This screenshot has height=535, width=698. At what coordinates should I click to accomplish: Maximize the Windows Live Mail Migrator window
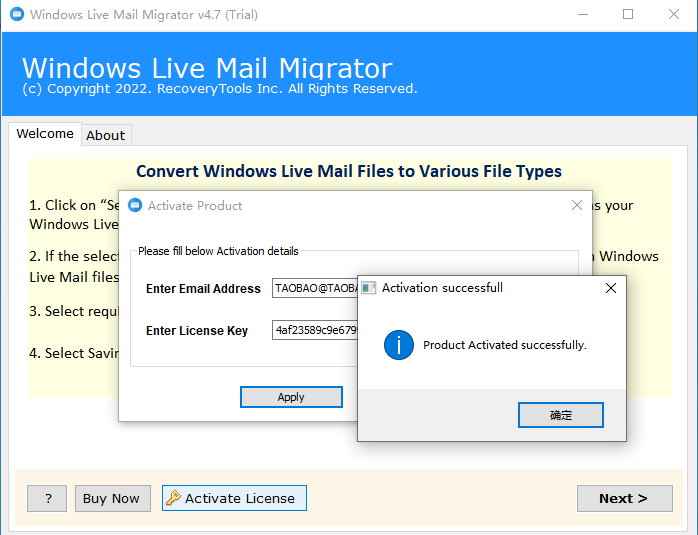628,14
